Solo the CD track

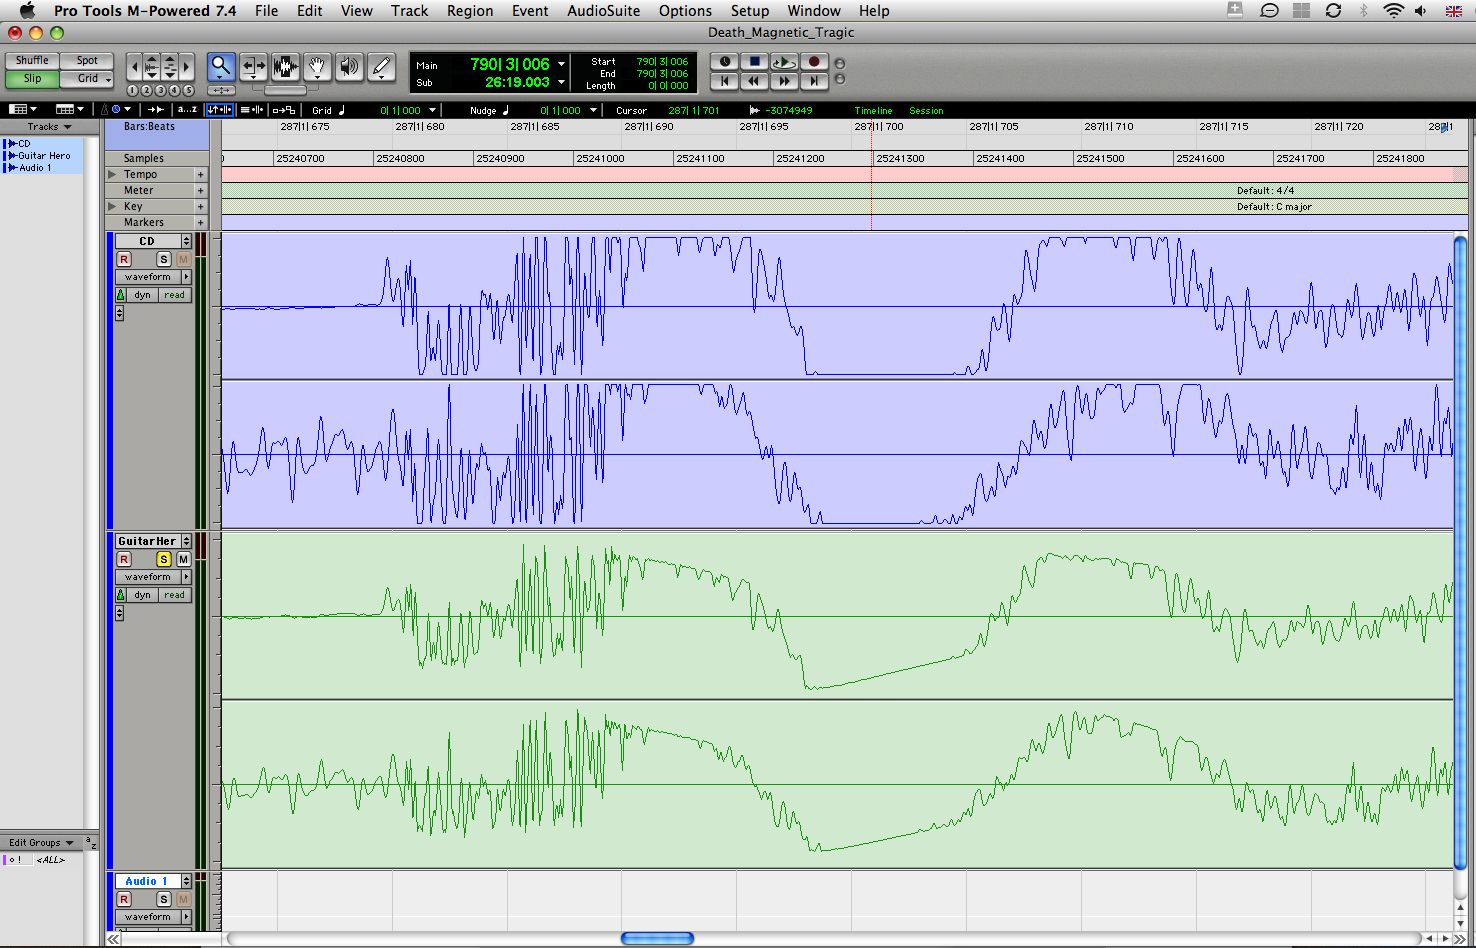163,259
